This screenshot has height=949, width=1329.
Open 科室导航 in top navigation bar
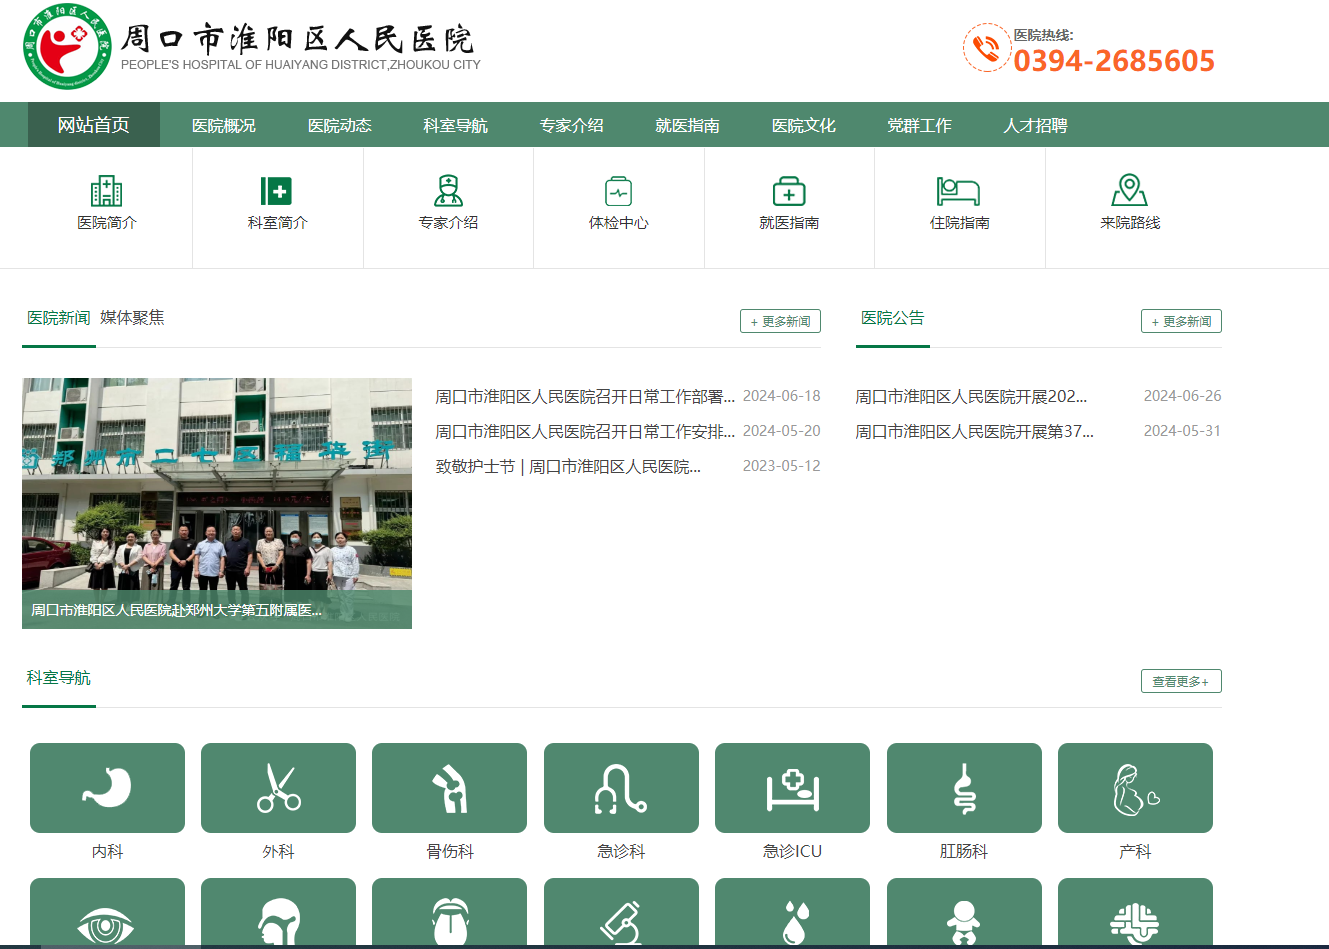click(455, 125)
